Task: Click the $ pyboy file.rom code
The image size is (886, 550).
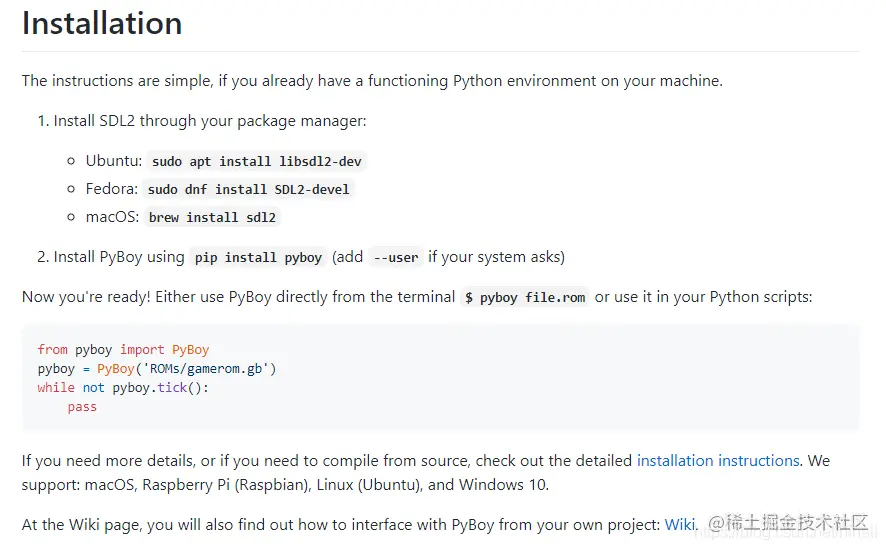Action: click(x=525, y=297)
